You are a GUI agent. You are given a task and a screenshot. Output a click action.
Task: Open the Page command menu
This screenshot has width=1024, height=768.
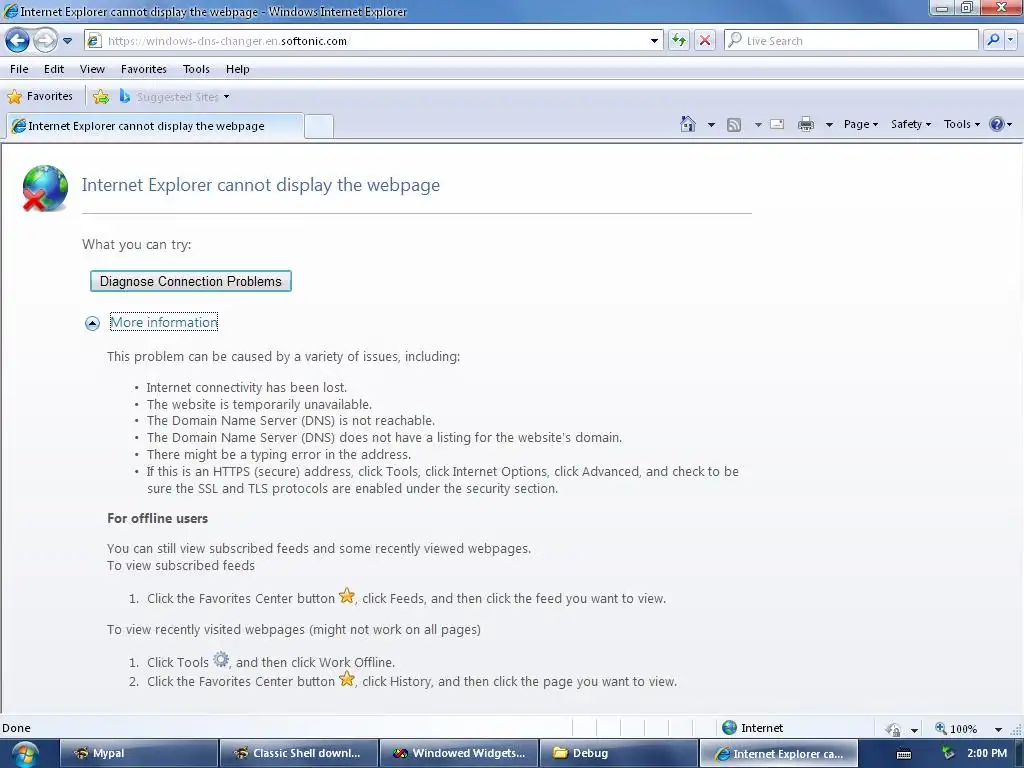pyautogui.click(x=861, y=124)
